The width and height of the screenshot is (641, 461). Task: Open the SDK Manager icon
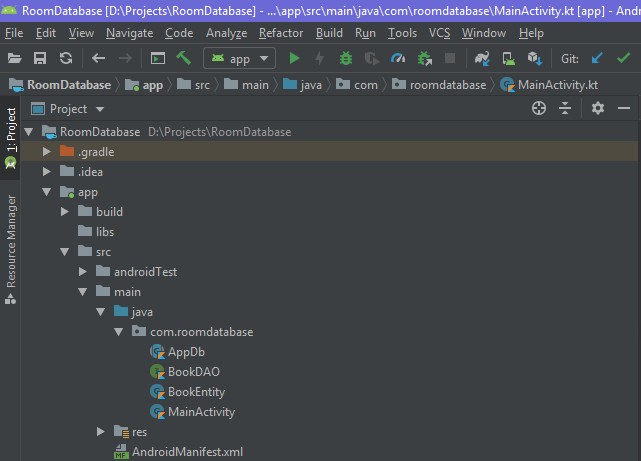(535, 58)
